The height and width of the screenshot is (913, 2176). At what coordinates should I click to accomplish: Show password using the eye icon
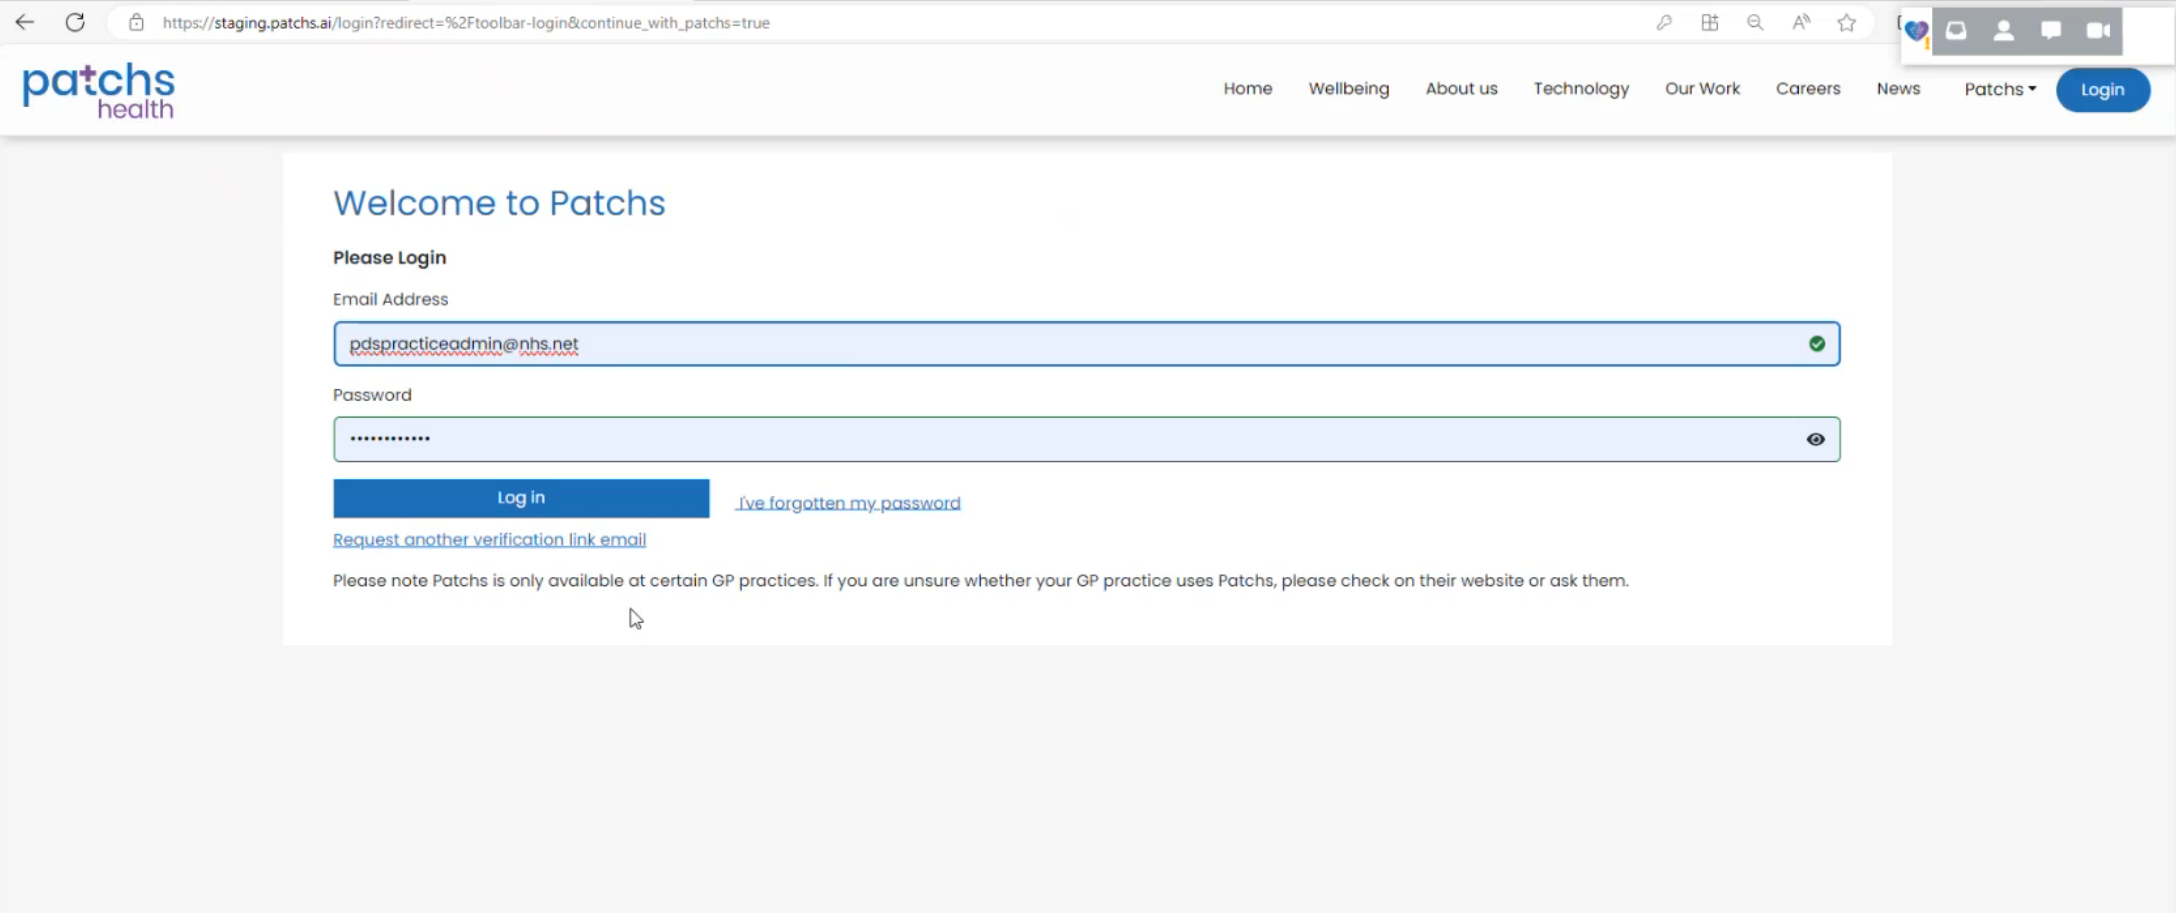[1816, 440]
